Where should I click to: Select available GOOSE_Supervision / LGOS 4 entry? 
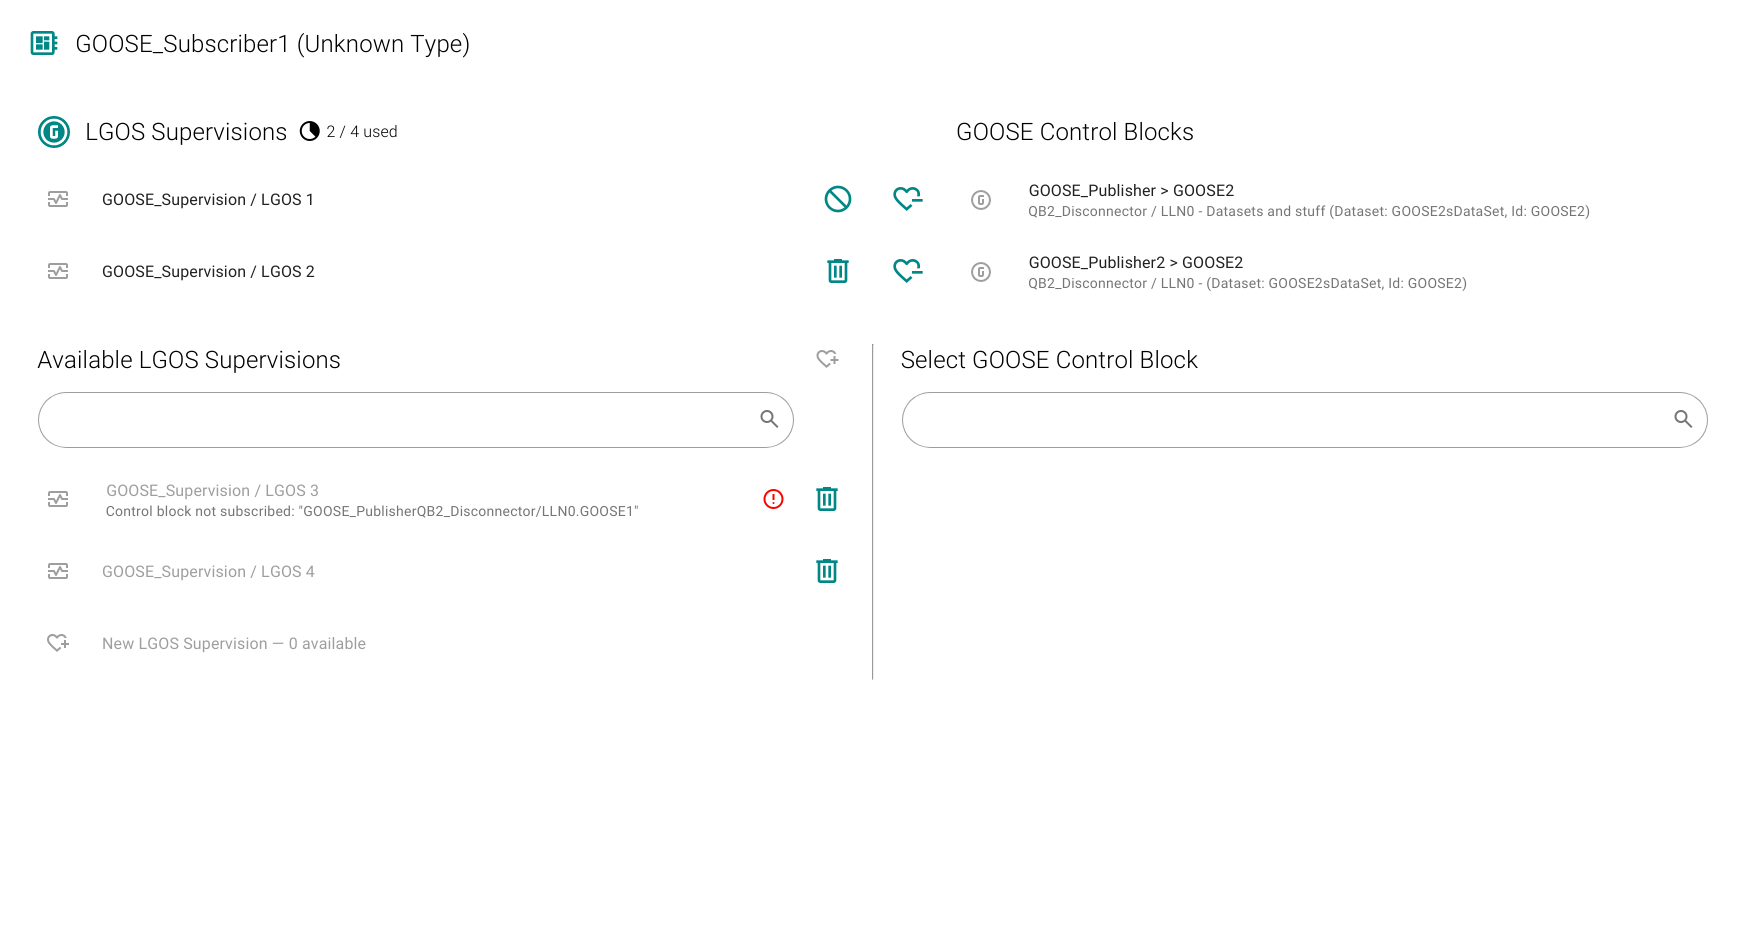(420, 571)
